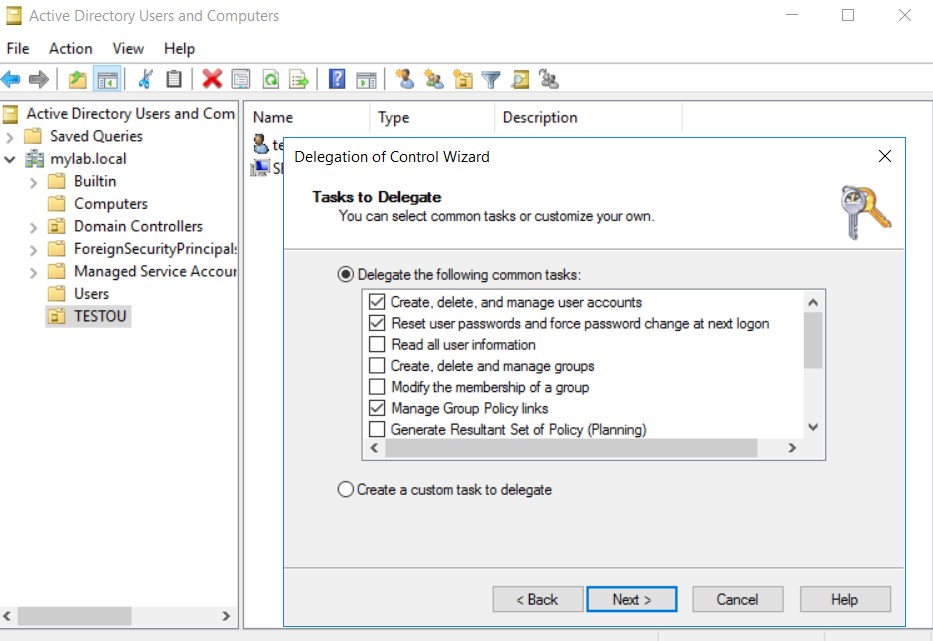Viewport: 933px width, 641px height.
Task: Click task list horizontal scrollbar right arrow
Action: pyautogui.click(x=792, y=448)
